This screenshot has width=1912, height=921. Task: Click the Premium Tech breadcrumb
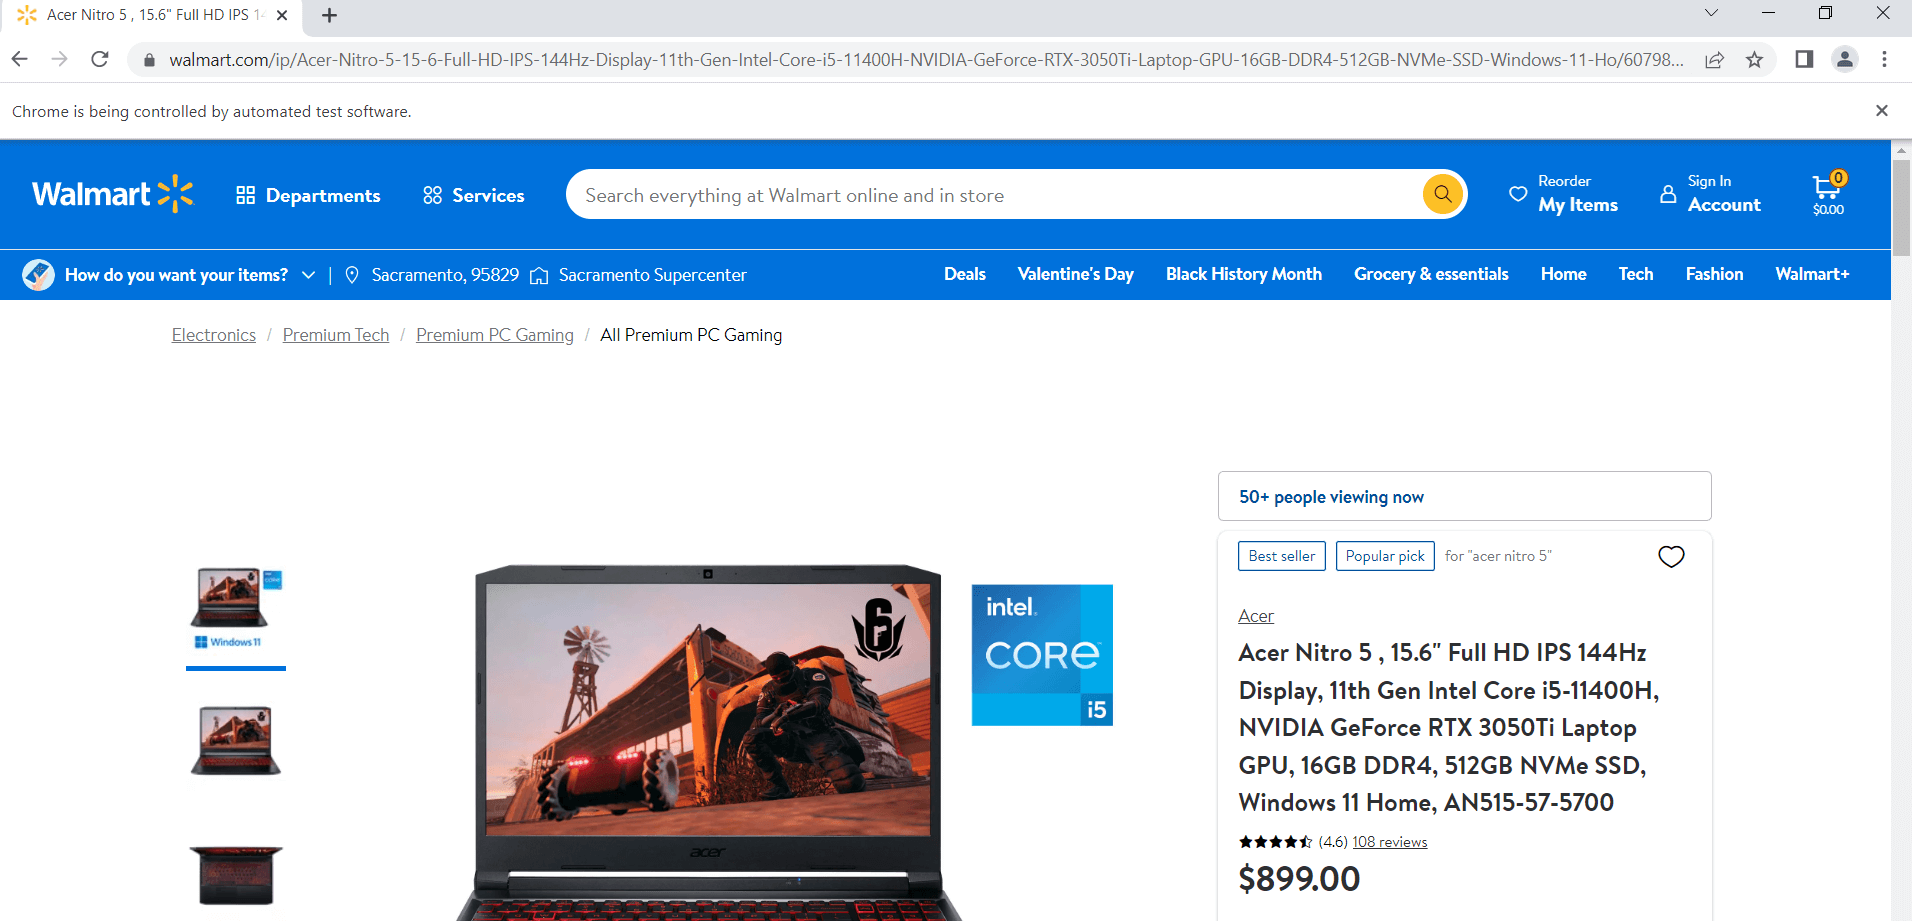(336, 335)
